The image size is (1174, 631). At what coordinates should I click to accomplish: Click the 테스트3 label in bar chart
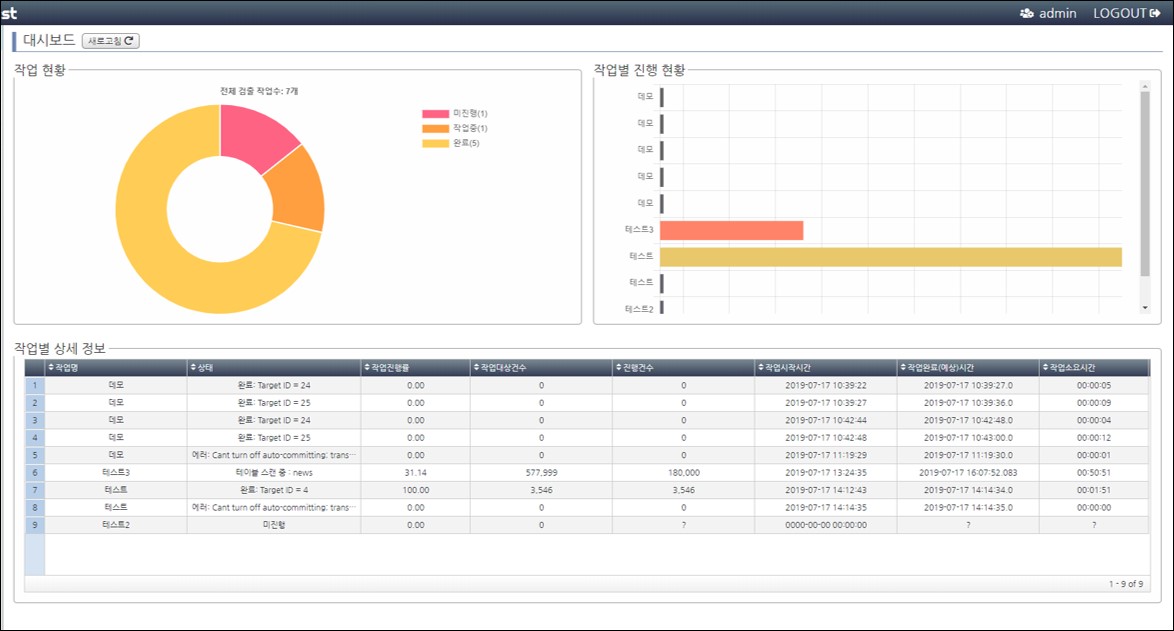(639, 230)
